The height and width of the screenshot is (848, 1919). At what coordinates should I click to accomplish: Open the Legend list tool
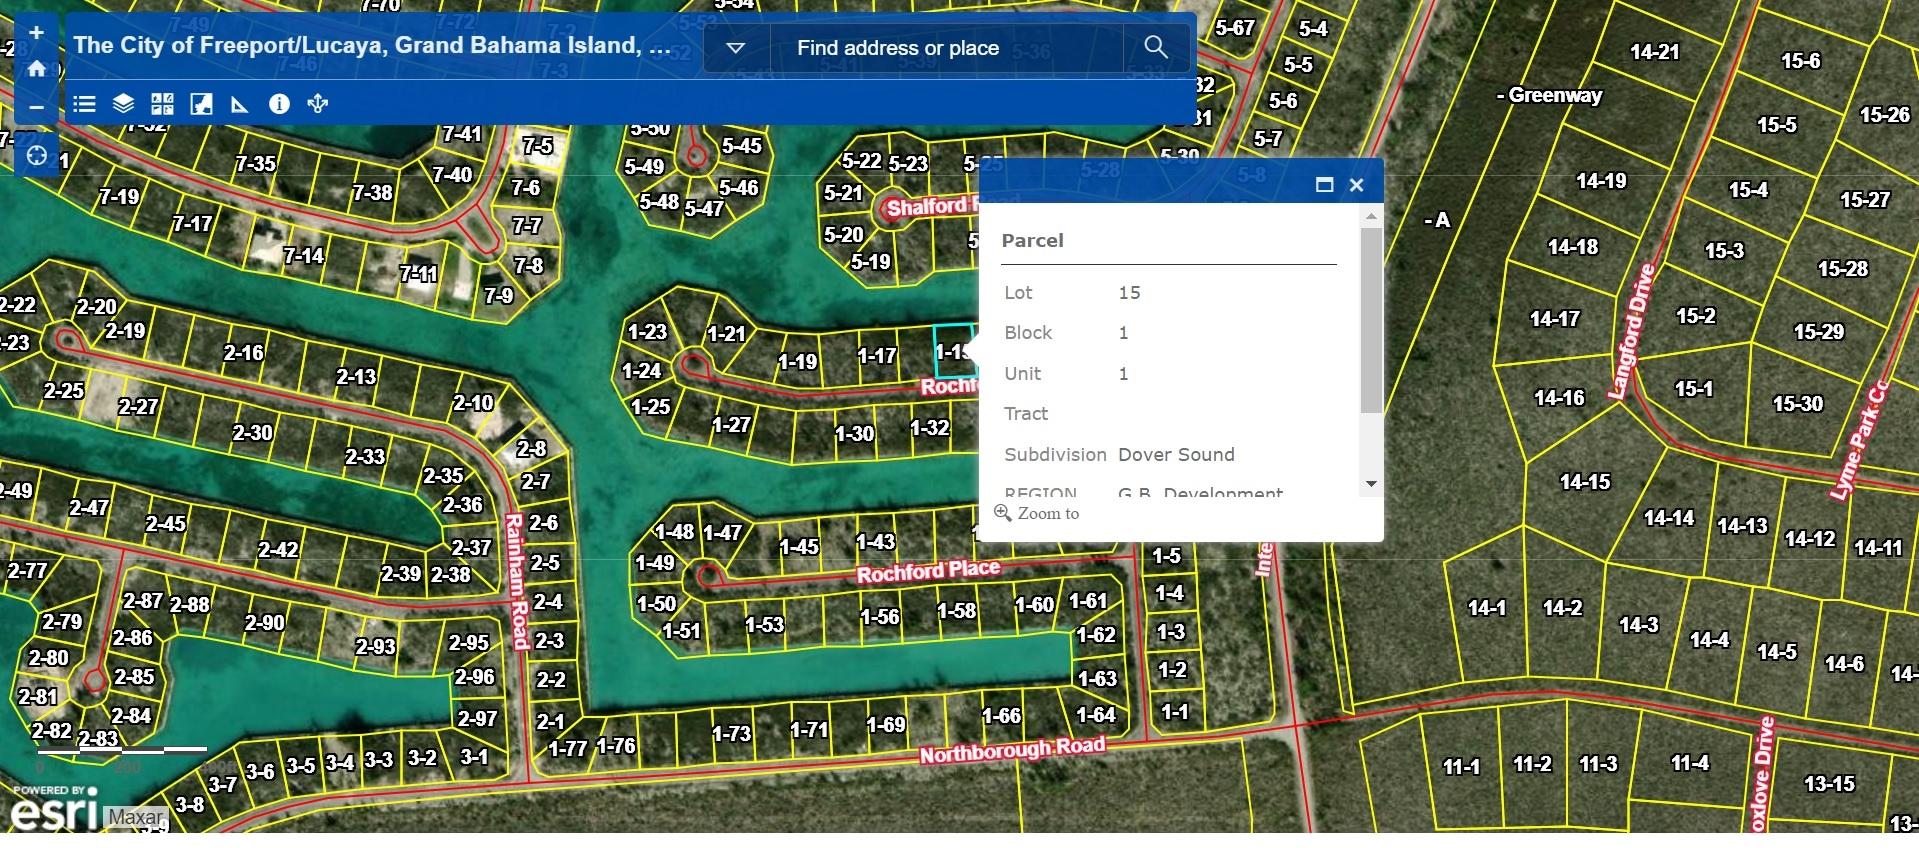pos(85,104)
